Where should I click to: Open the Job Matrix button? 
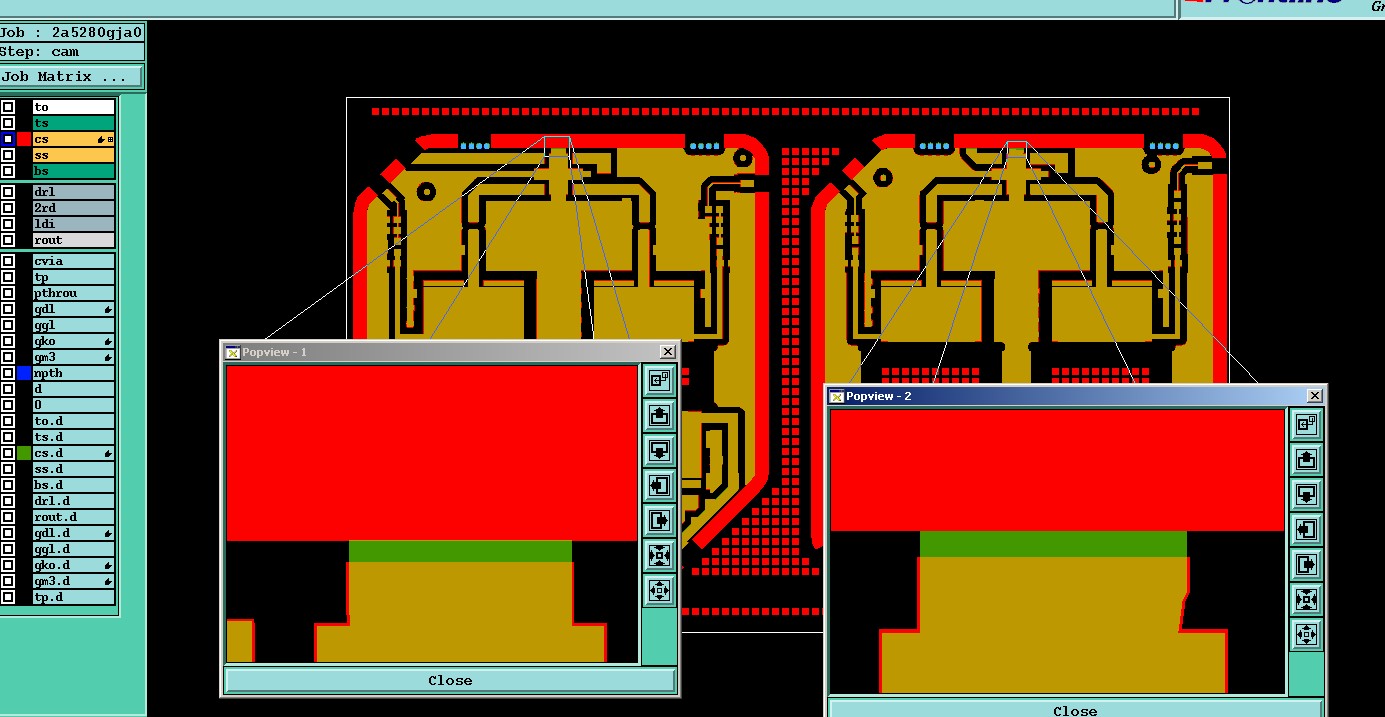pyautogui.click(x=71, y=77)
